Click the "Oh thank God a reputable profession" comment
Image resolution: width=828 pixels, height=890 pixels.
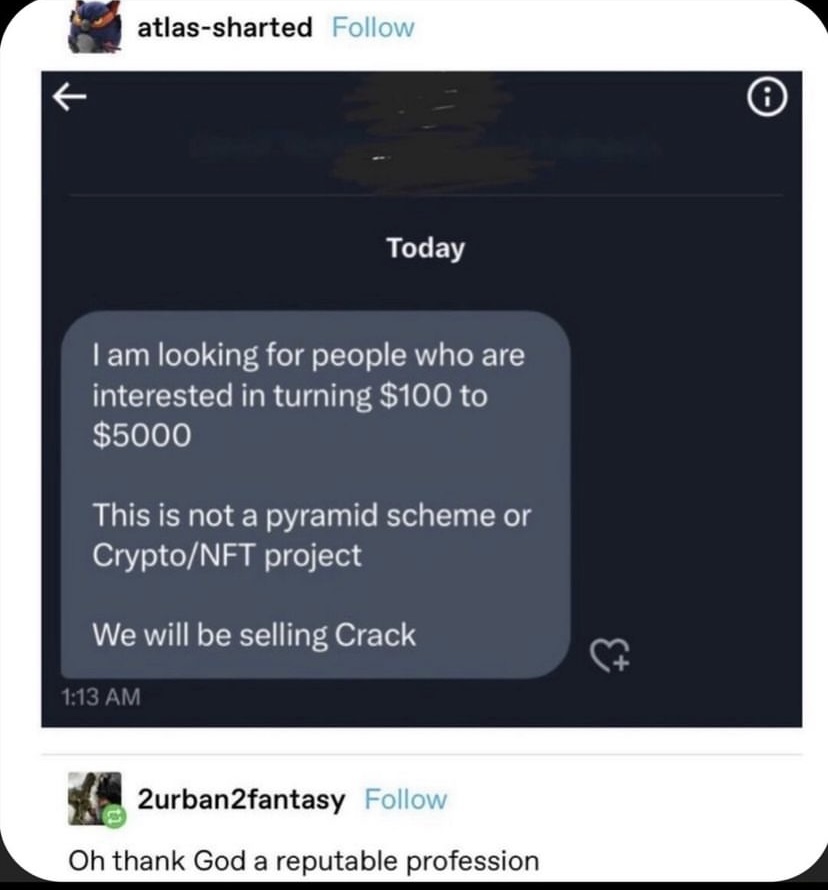pyautogui.click(x=303, y=860)
